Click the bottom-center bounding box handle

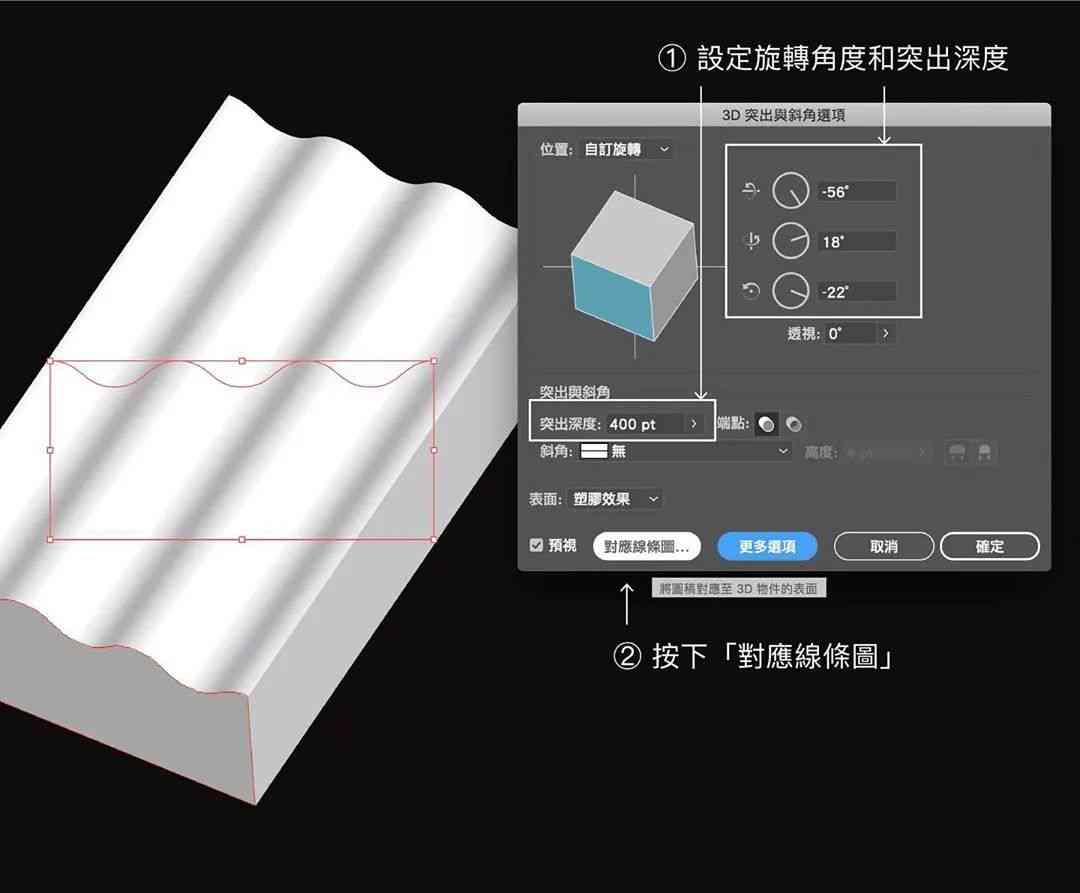[x=242, y=540]
